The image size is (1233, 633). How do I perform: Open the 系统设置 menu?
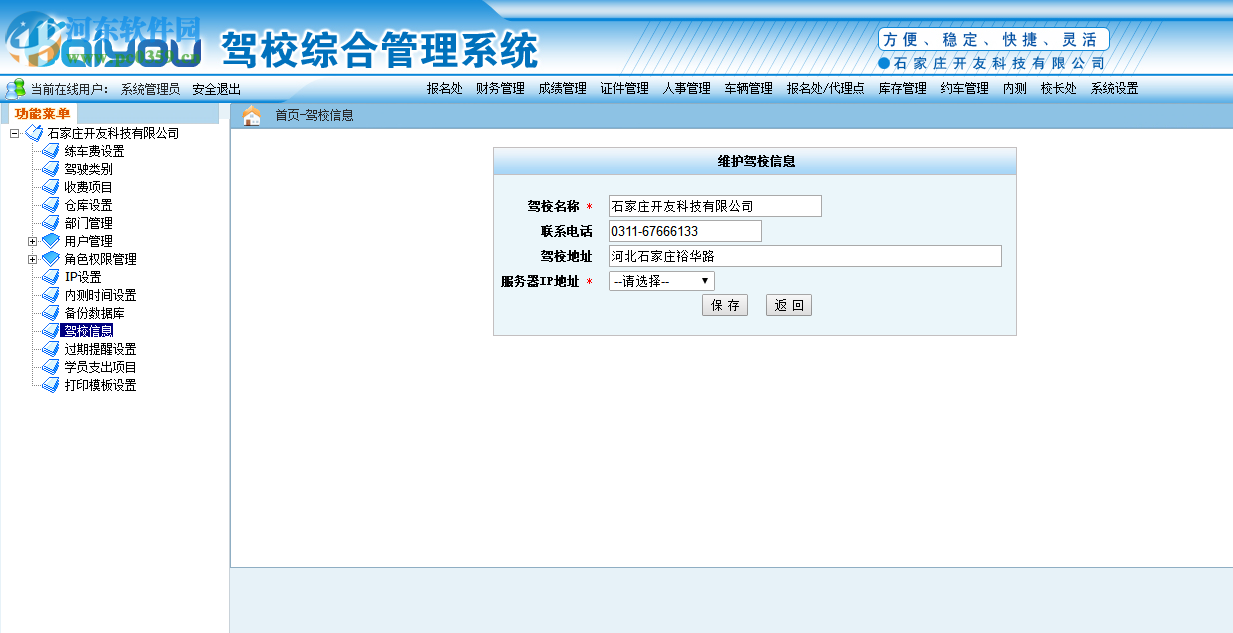[1113, 88]
